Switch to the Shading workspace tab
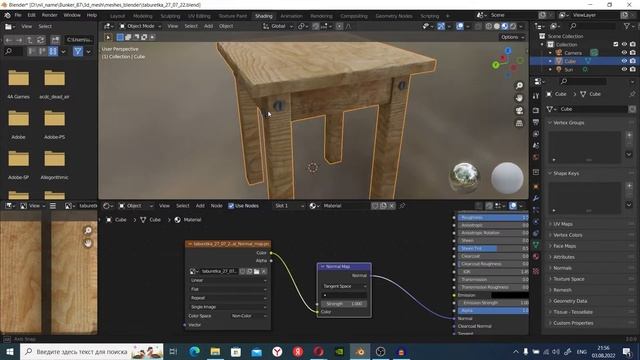The height and width of the screenshot is (360, 640). click(x=264, y=16)
